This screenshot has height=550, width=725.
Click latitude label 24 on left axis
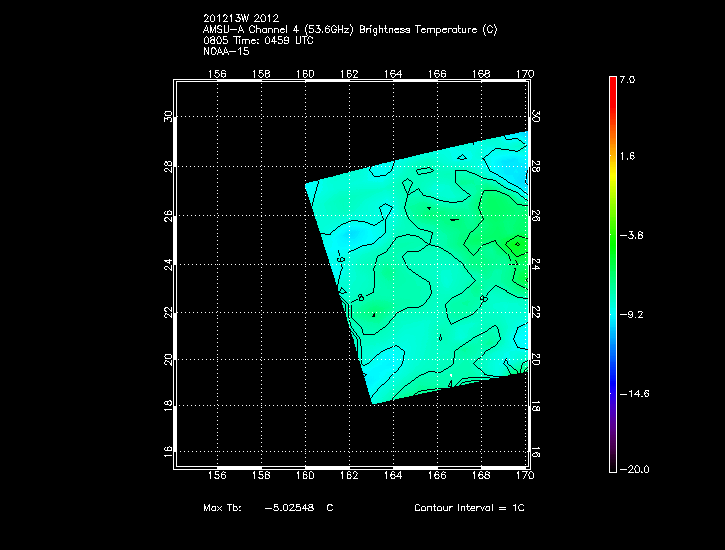tap(168, 263)
